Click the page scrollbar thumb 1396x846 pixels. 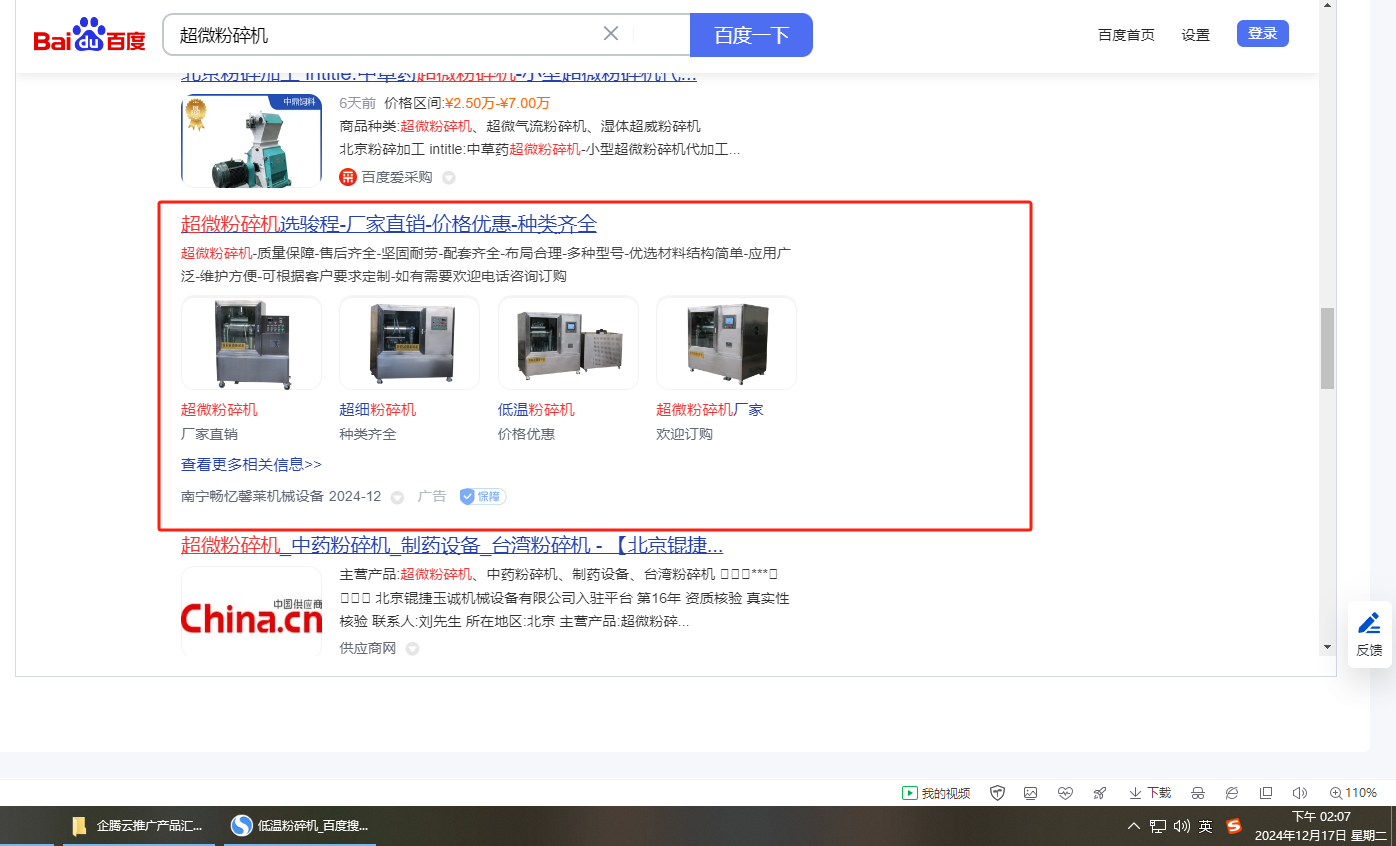[1327, 348]
